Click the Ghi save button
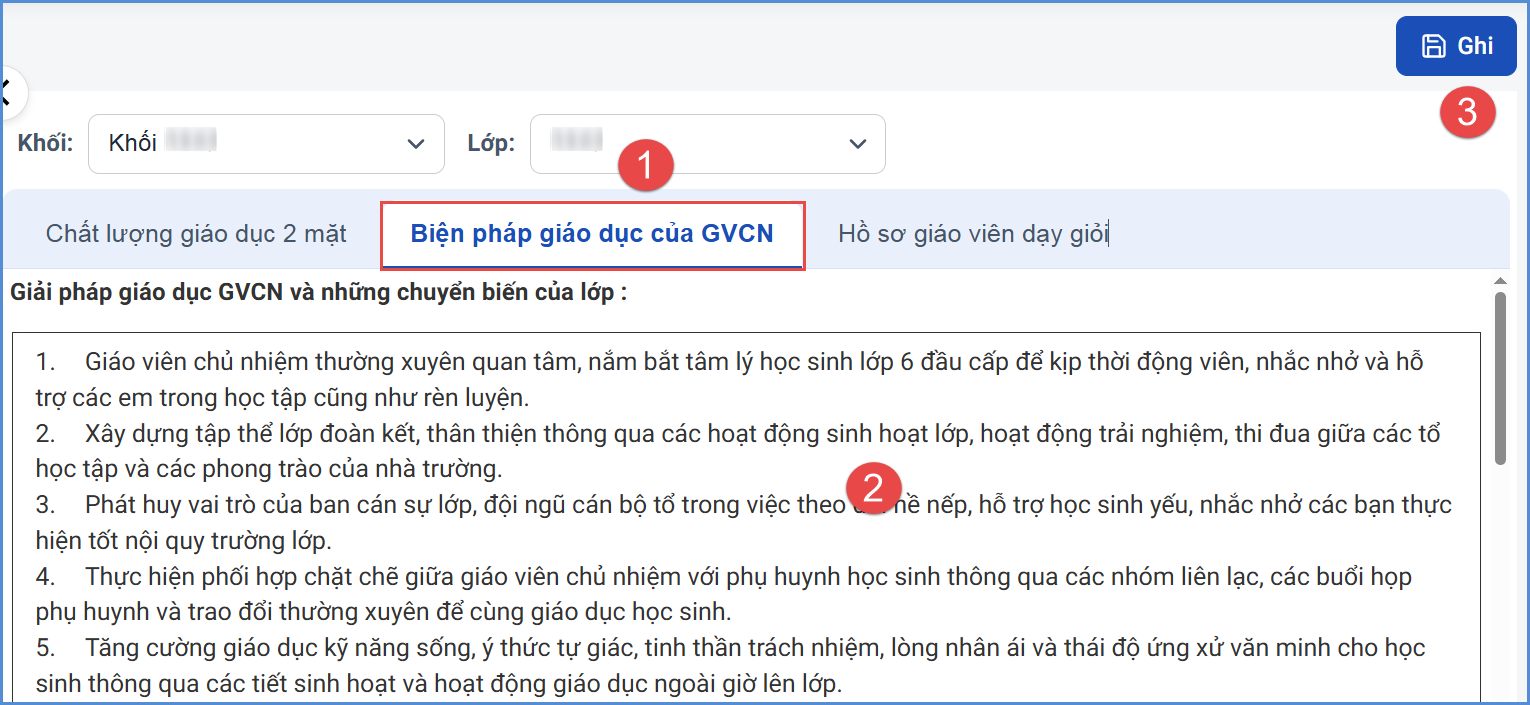Screen dimensions: 1530x705 pos(1456,46)
